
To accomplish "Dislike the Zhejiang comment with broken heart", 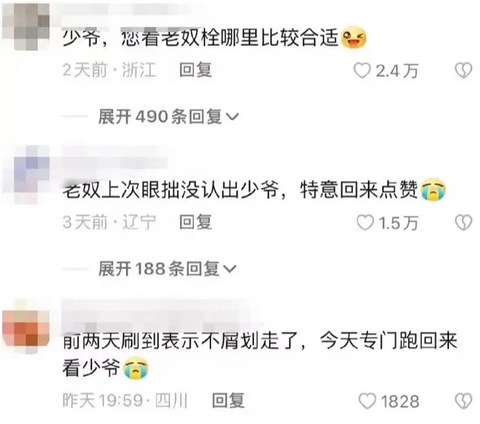I will coord(464,71).
